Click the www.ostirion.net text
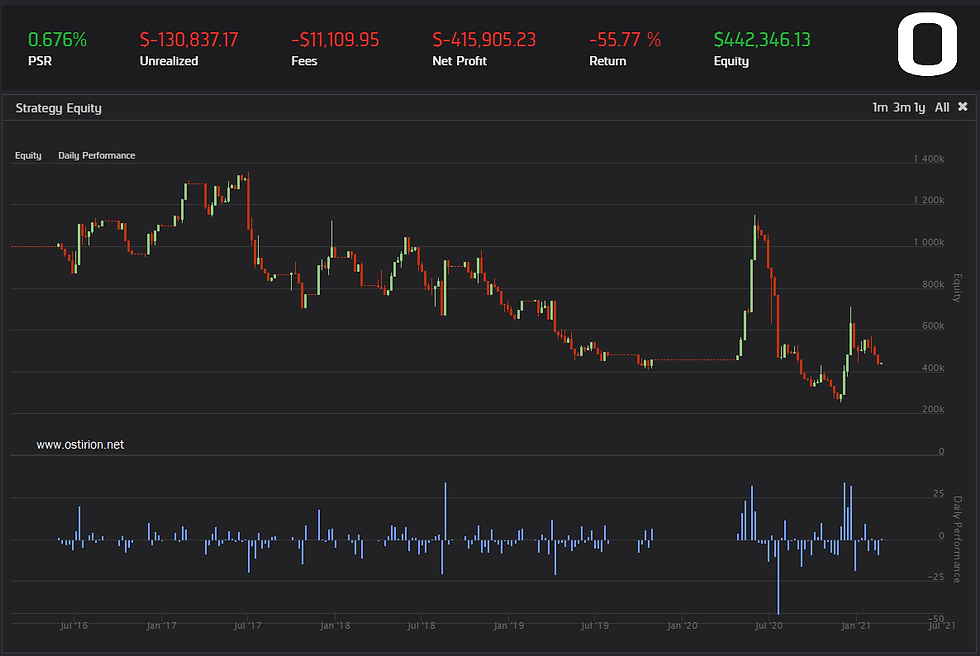The height and width of the screenshot is (656, 980). (x=80, y=445)
